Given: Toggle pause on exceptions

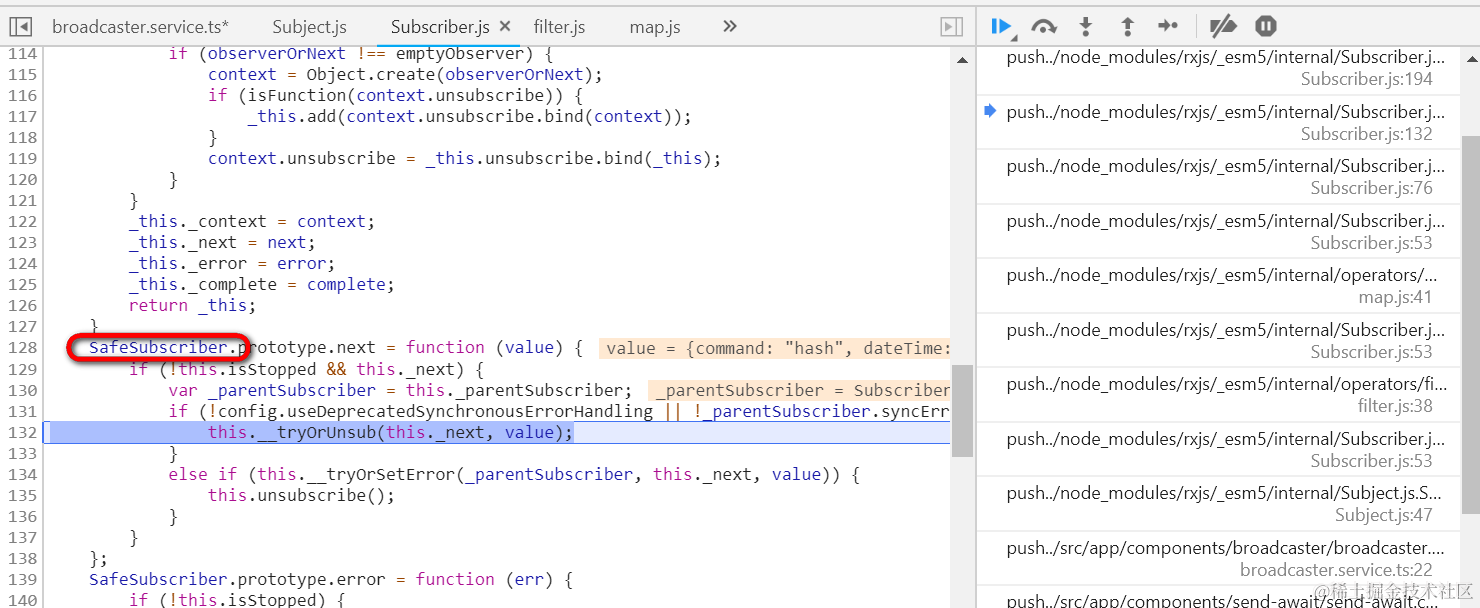Looking at the screenshot, I should pyautogui.click(x=1265, y=27).
